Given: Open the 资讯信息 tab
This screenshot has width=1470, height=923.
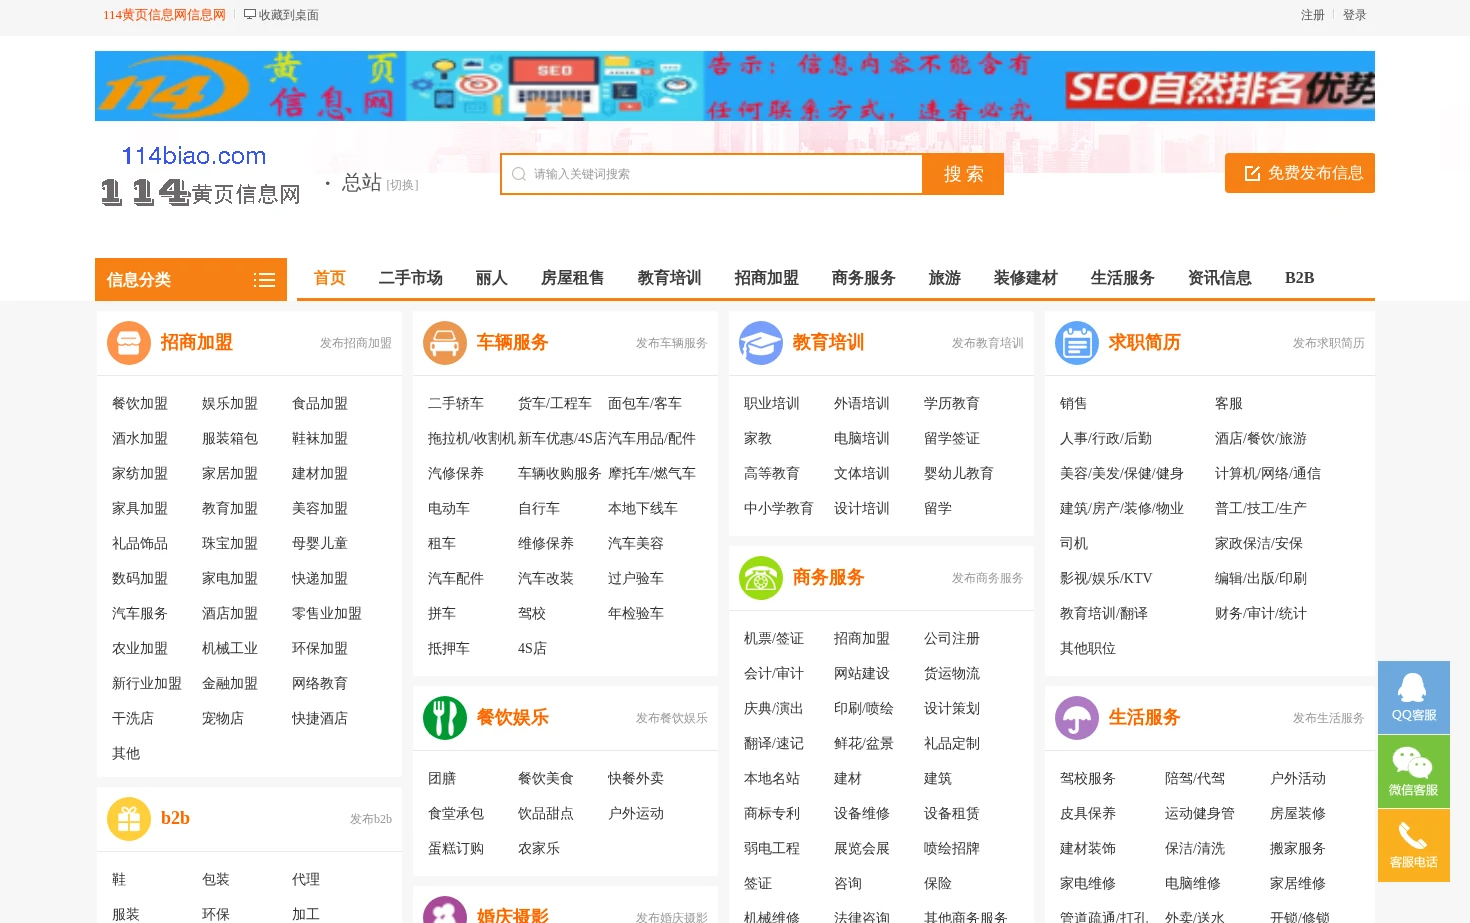Looking at the screenshot, I should pos(1220,278).
